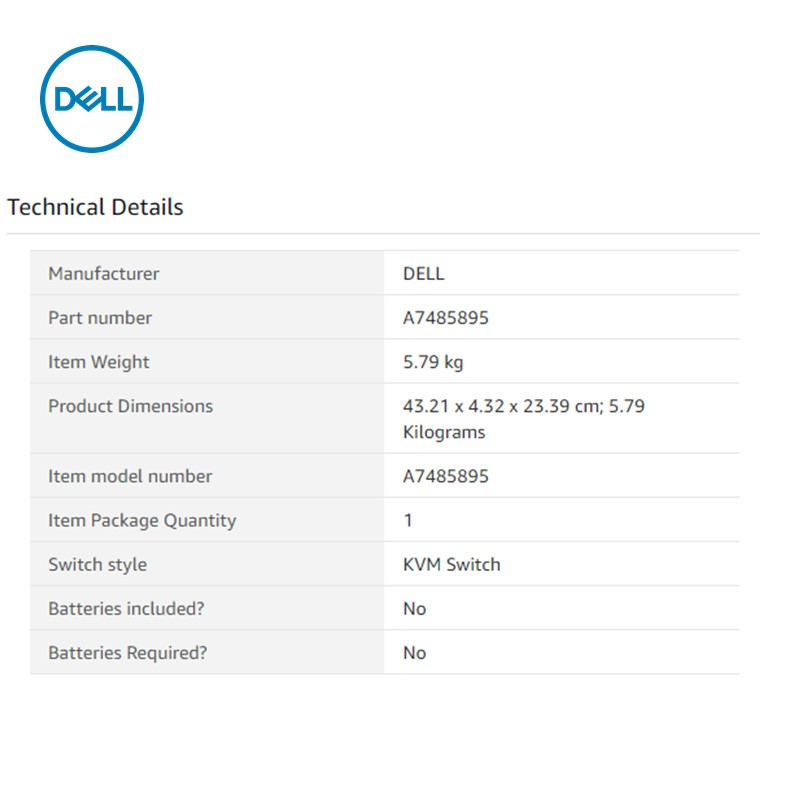The width and height of the screenshot is (800, 800).
Task: Select the Part number label
Action: (x=100, y=317)
